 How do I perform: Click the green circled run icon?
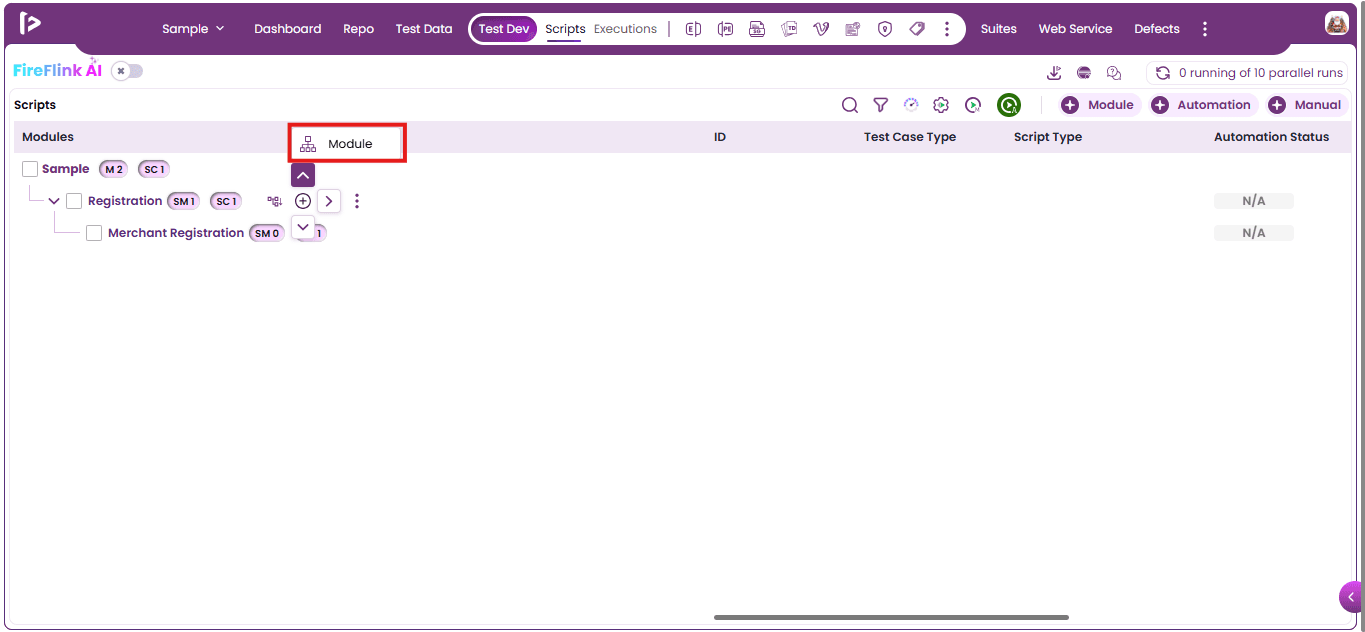(1009, 105)
